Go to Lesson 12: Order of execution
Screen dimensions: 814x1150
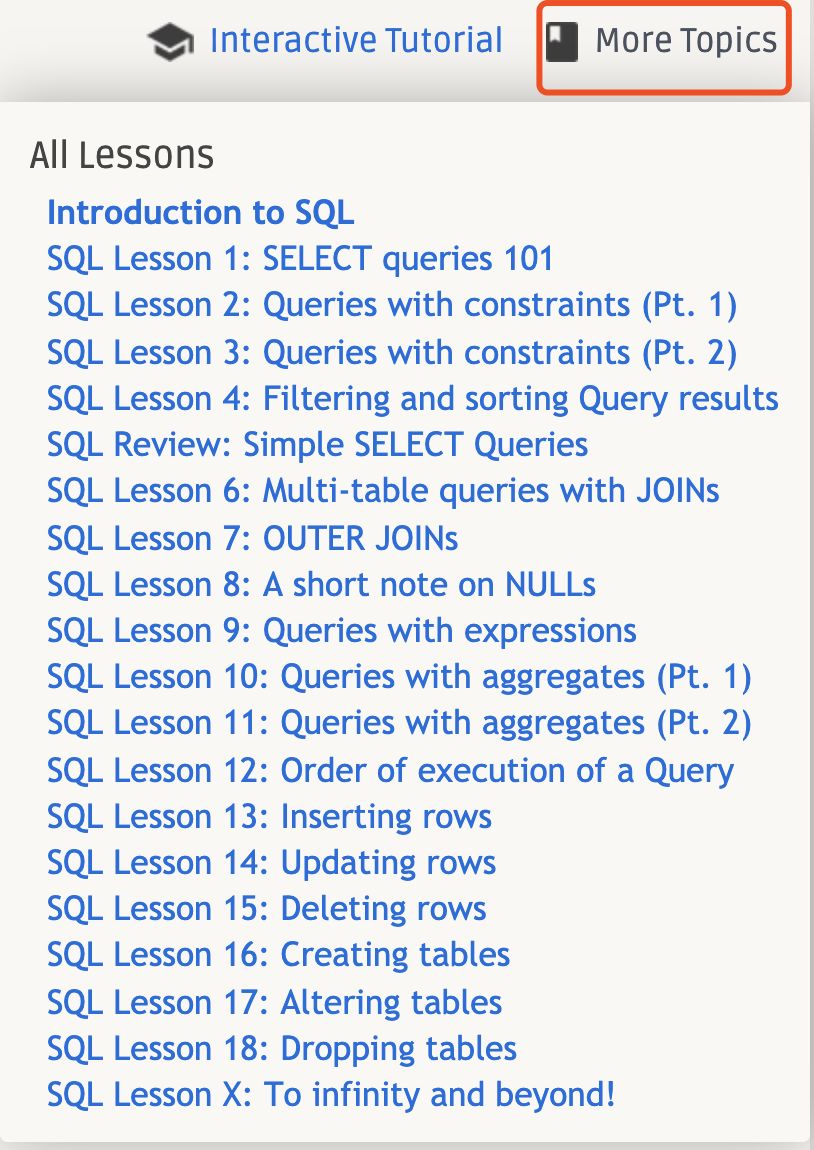[390, 772]
